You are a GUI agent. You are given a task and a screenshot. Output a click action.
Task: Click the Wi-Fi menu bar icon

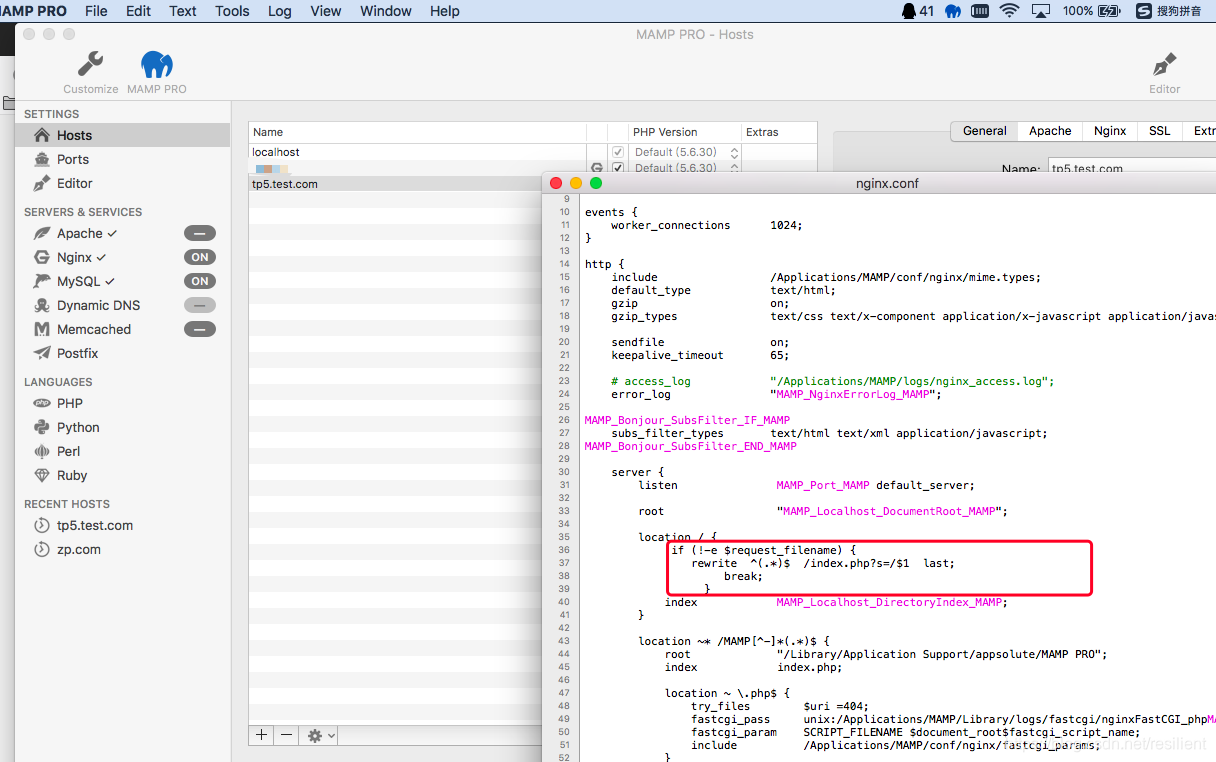(1009, 11)
